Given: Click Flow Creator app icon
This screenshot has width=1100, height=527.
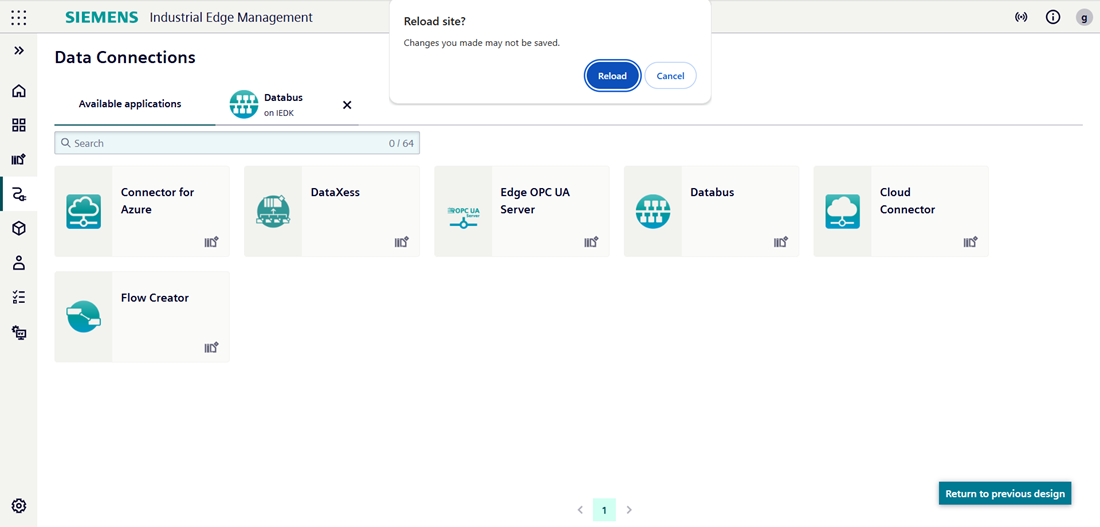Looking at the screenshot, I should (83, 317).
